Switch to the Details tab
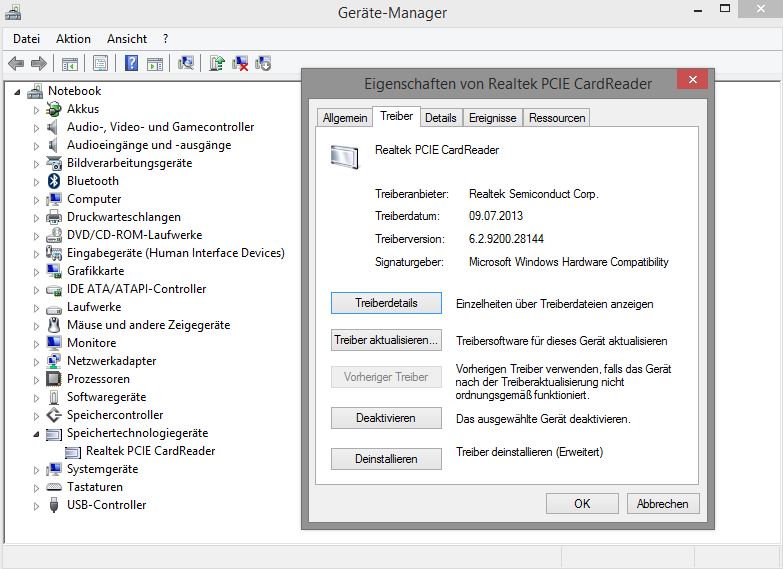This screenshot has width=783, height=569. (440, 118)
